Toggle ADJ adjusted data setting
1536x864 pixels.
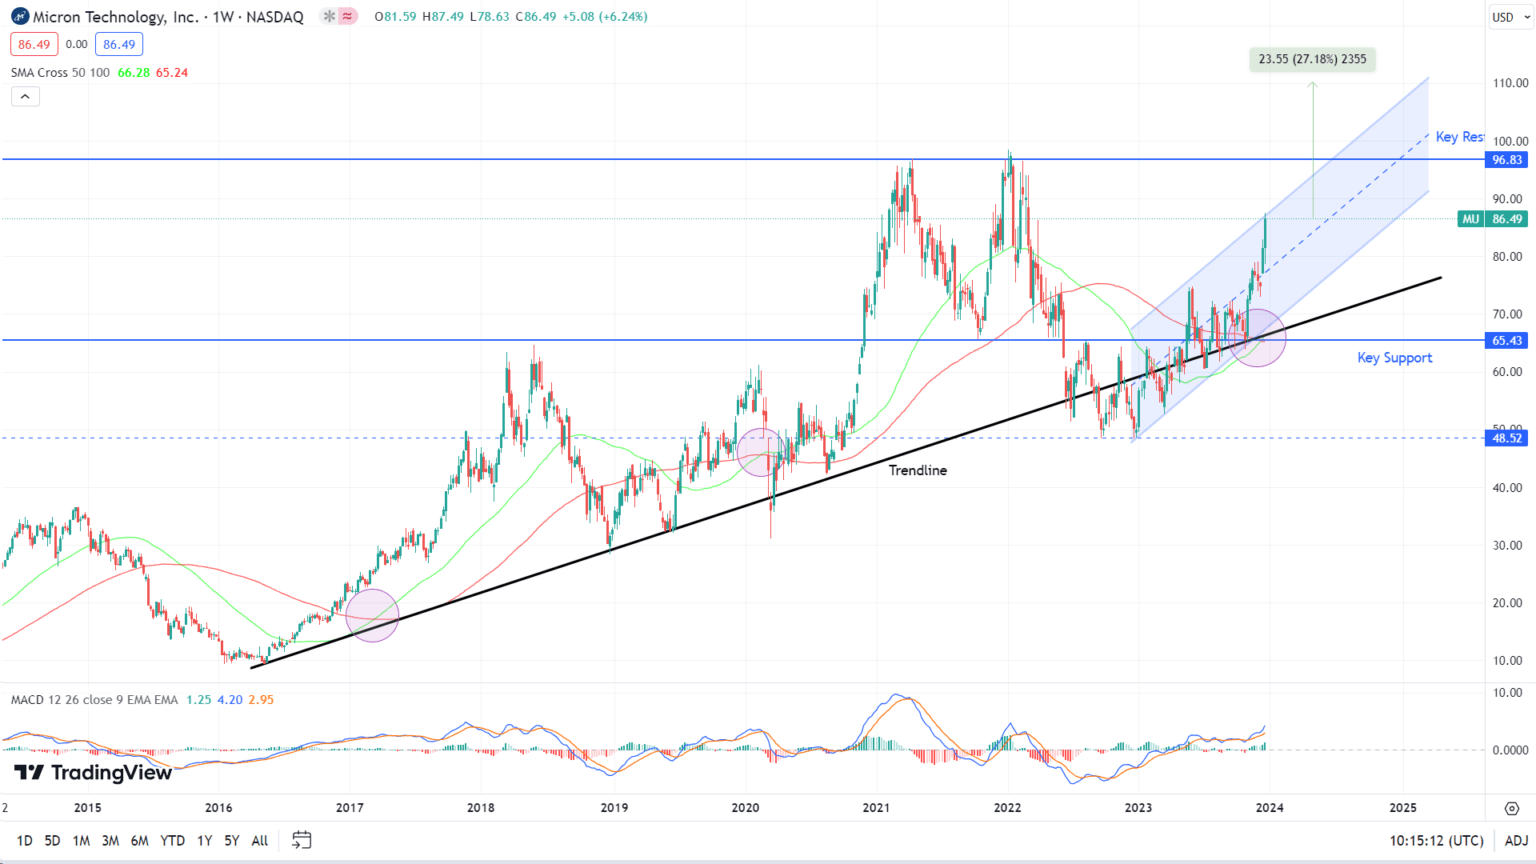pyautogui.click(x=1516, y=841)
